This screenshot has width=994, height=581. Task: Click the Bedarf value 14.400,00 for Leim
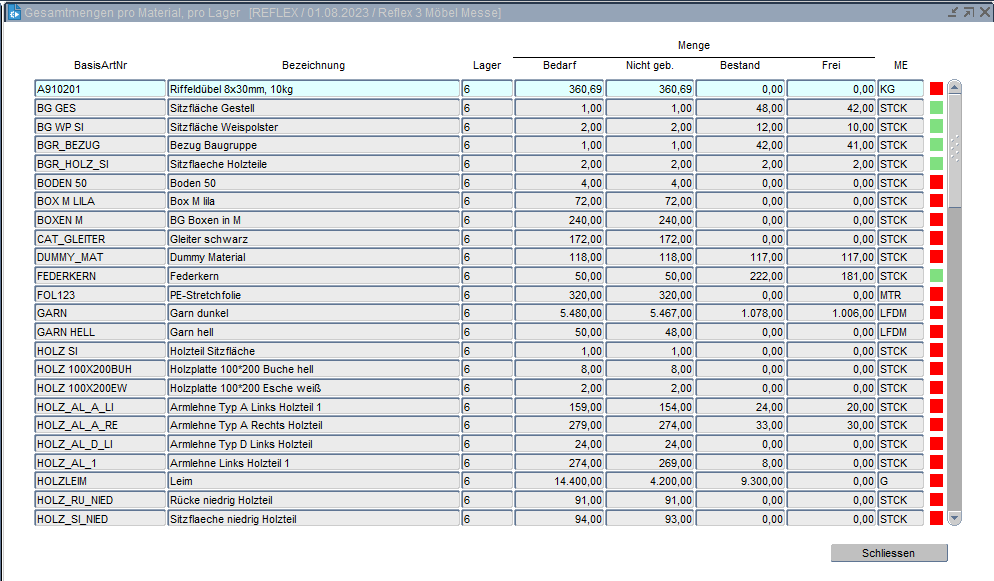click(x=559, y=482)
